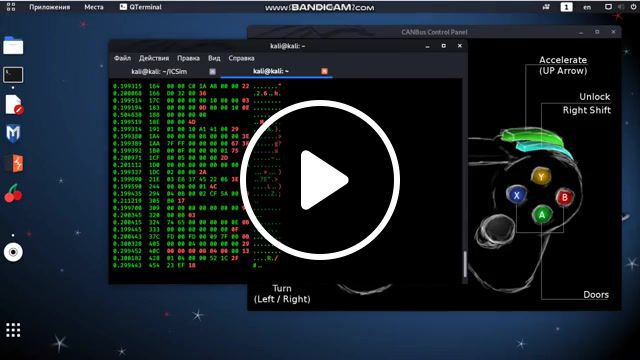Viewport: 640px width, 360px height.
Task: Select workspace 1 indicator
Action: 566,7
